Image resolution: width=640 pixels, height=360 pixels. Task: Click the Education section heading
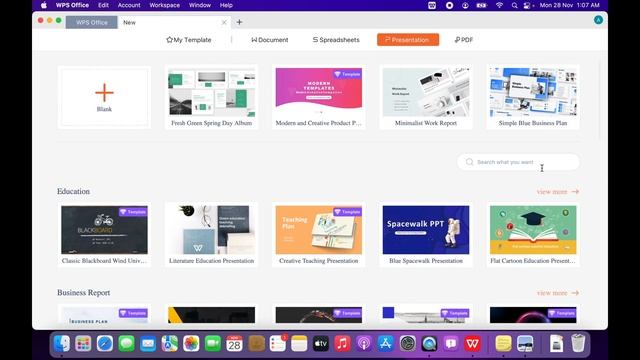pos(73,191)
